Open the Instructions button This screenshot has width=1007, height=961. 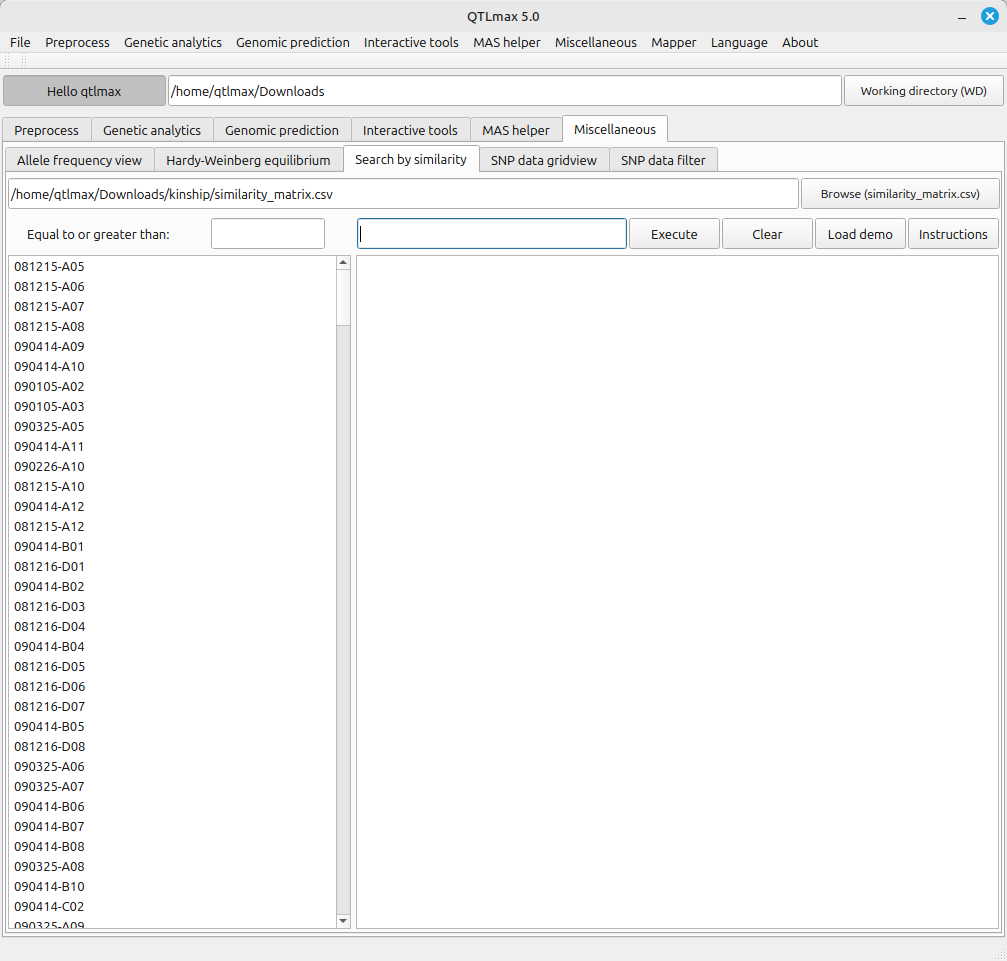(x=952, y=234)
